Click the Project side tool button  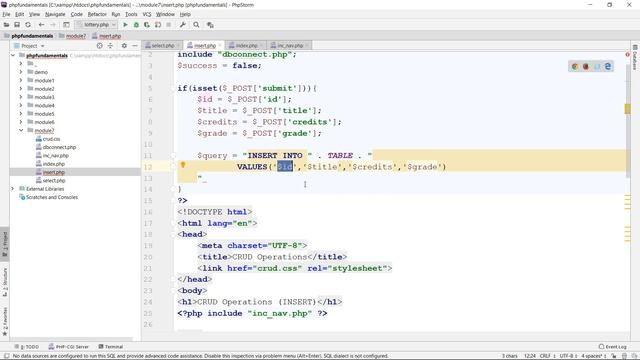click(x=5, y=244)
